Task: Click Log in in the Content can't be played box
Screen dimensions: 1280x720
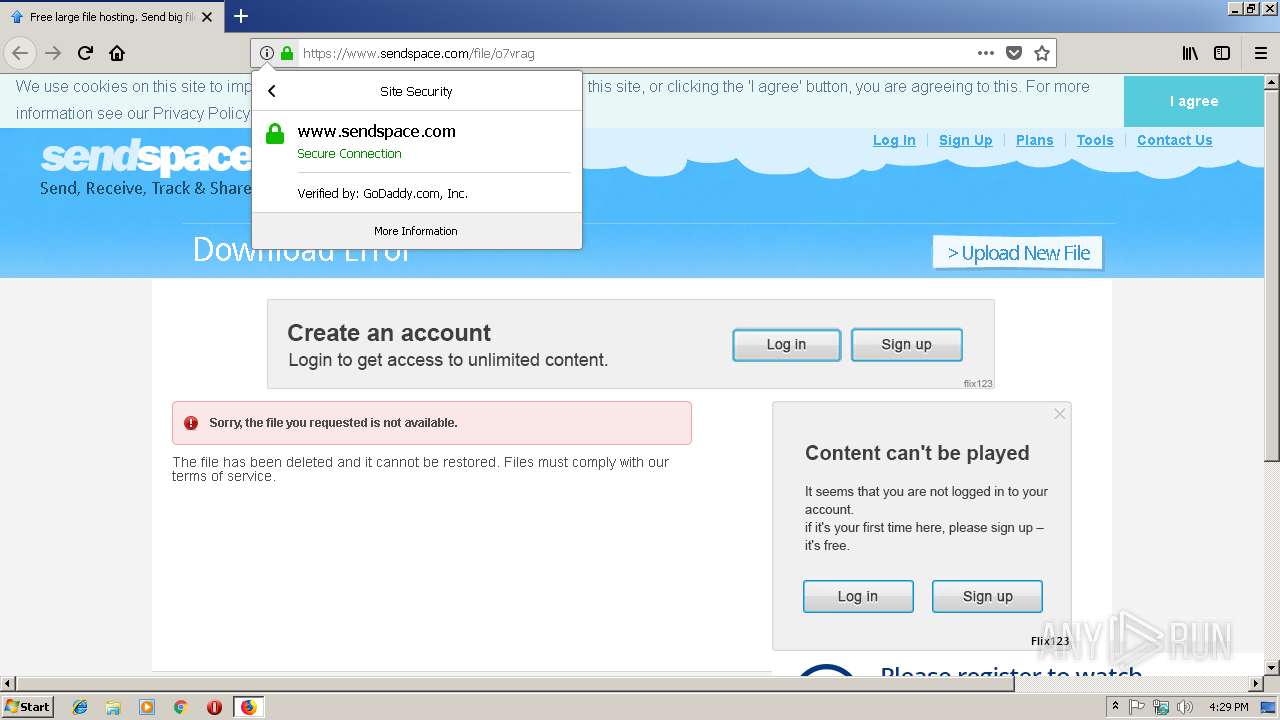Action: pos(858,596)
